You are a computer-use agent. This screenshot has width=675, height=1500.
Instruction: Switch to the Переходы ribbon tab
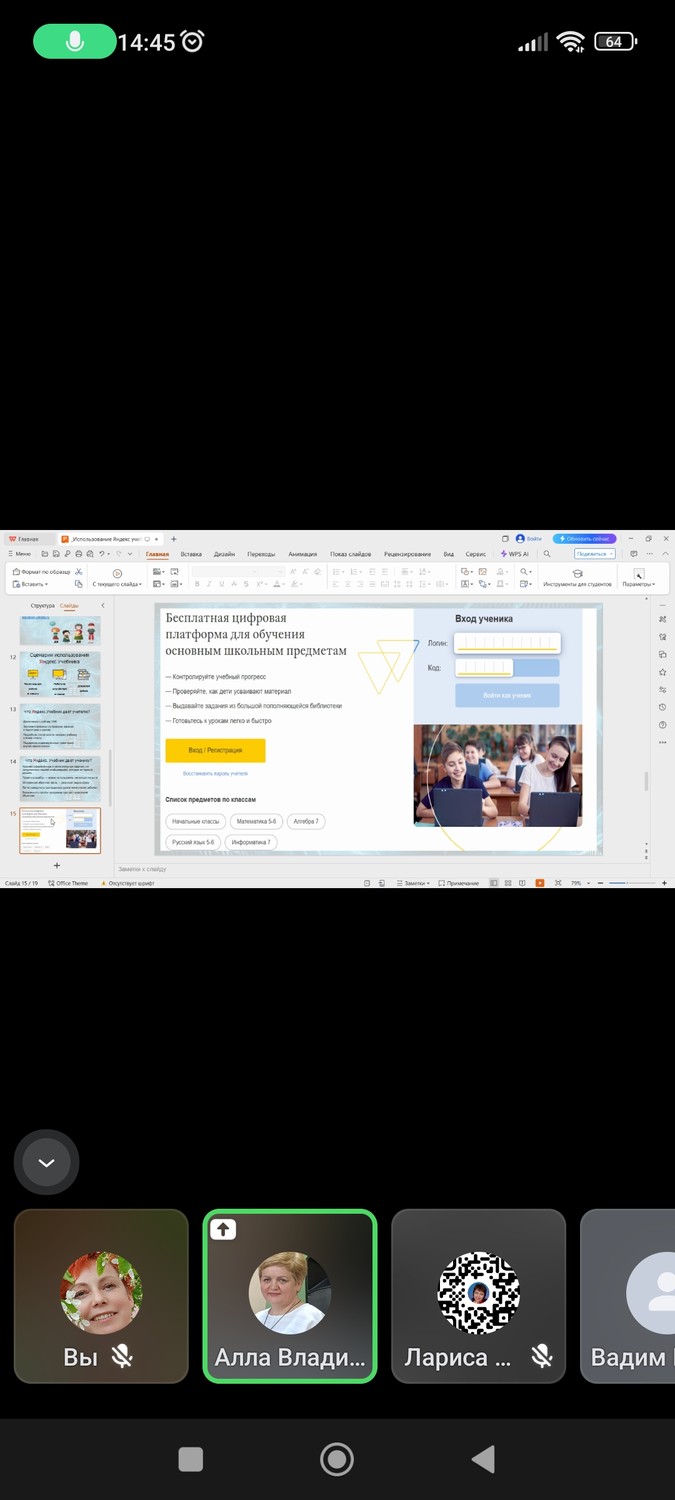261,554
